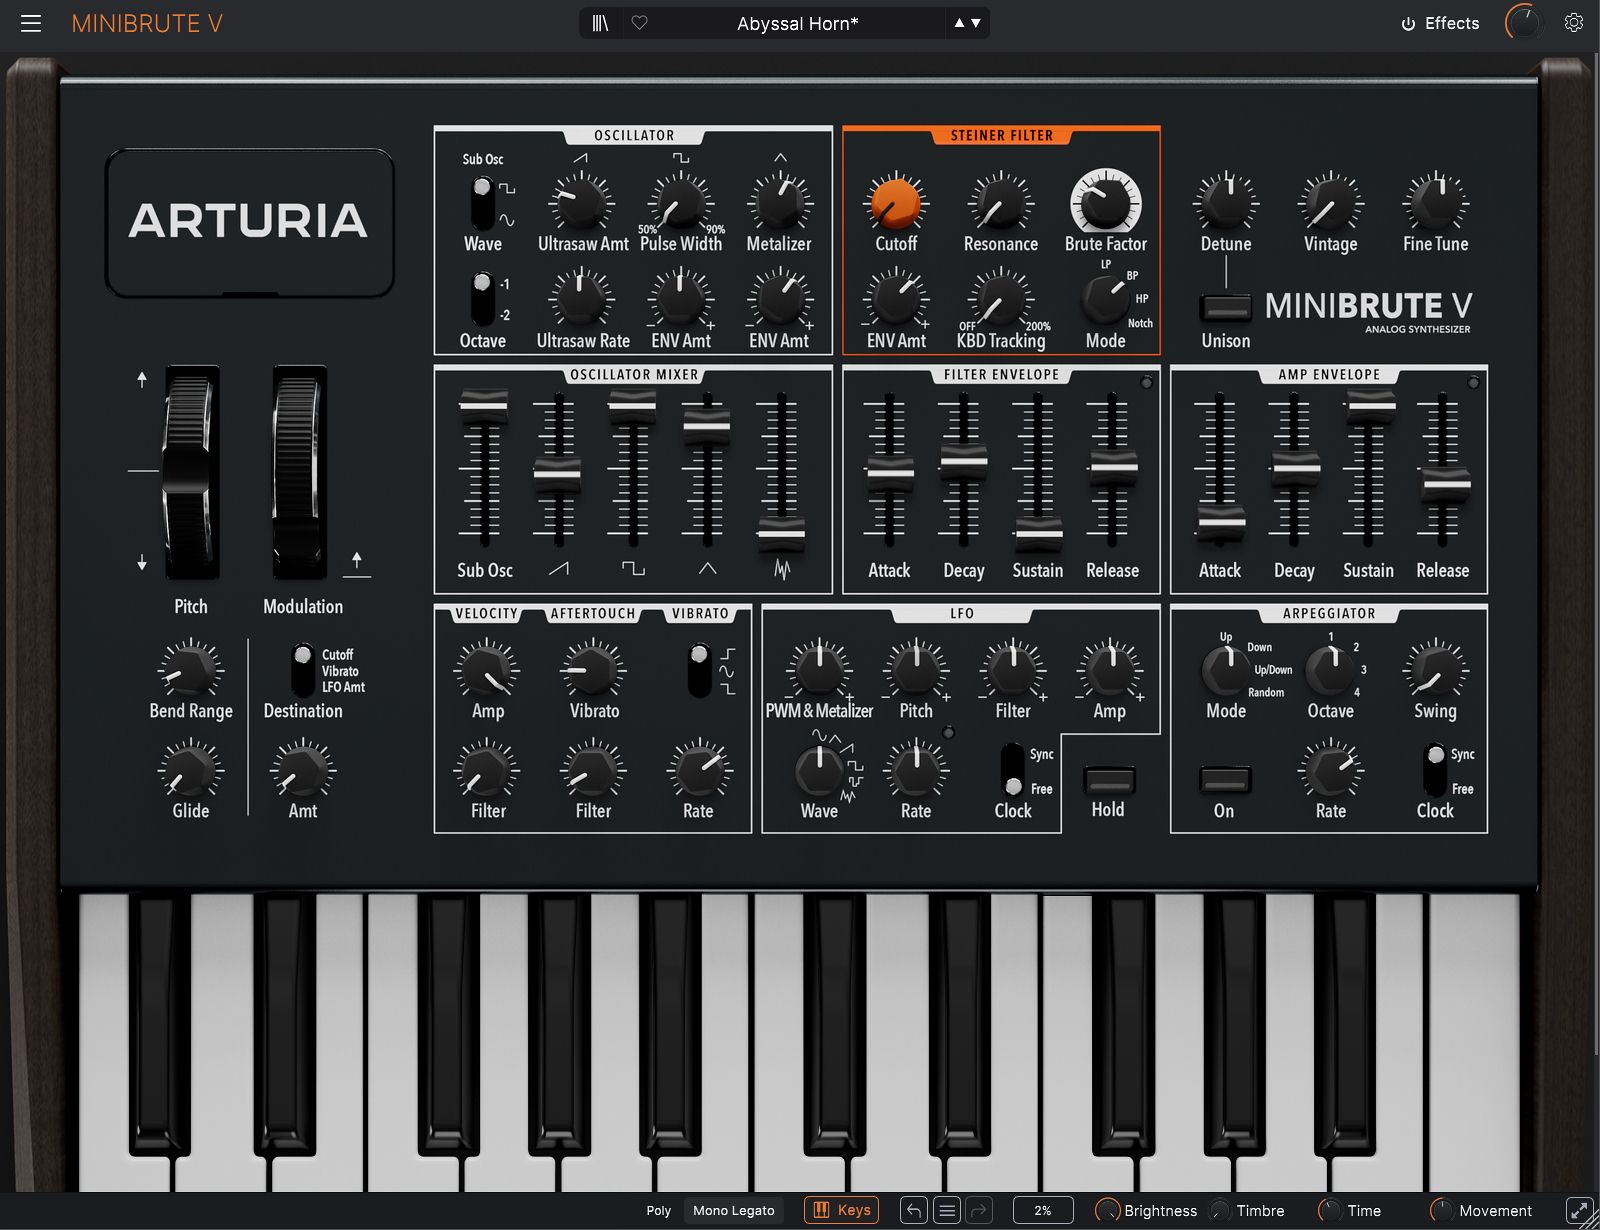Click the Vibrato Rate knob
The height and width of the screenshot is (1230, 1600).
coord(698,769)
